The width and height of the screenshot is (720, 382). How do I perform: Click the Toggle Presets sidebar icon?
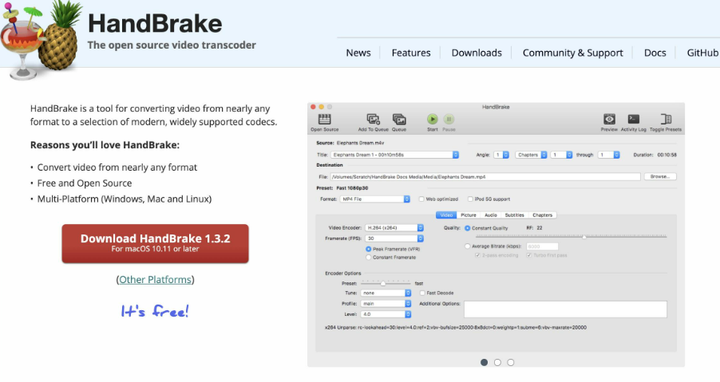[x=666, y=119]
